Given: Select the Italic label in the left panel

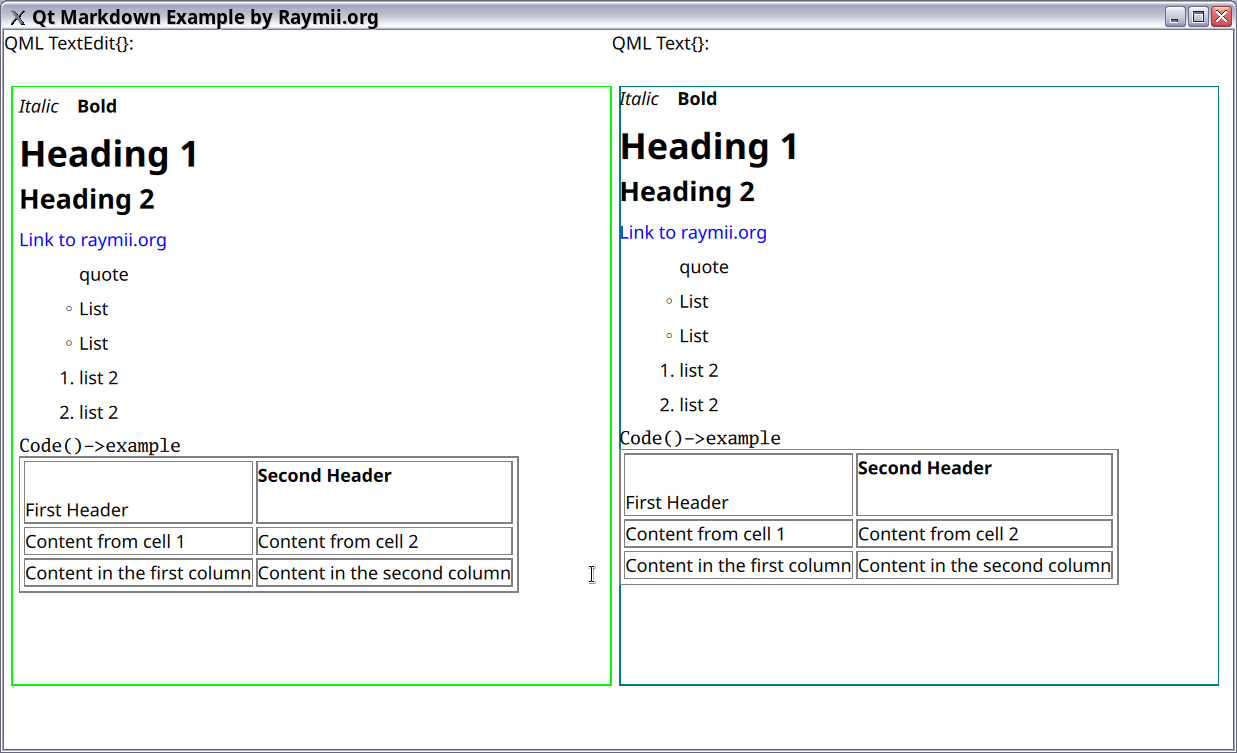Looking at the screenshot, I should (38, 106).
